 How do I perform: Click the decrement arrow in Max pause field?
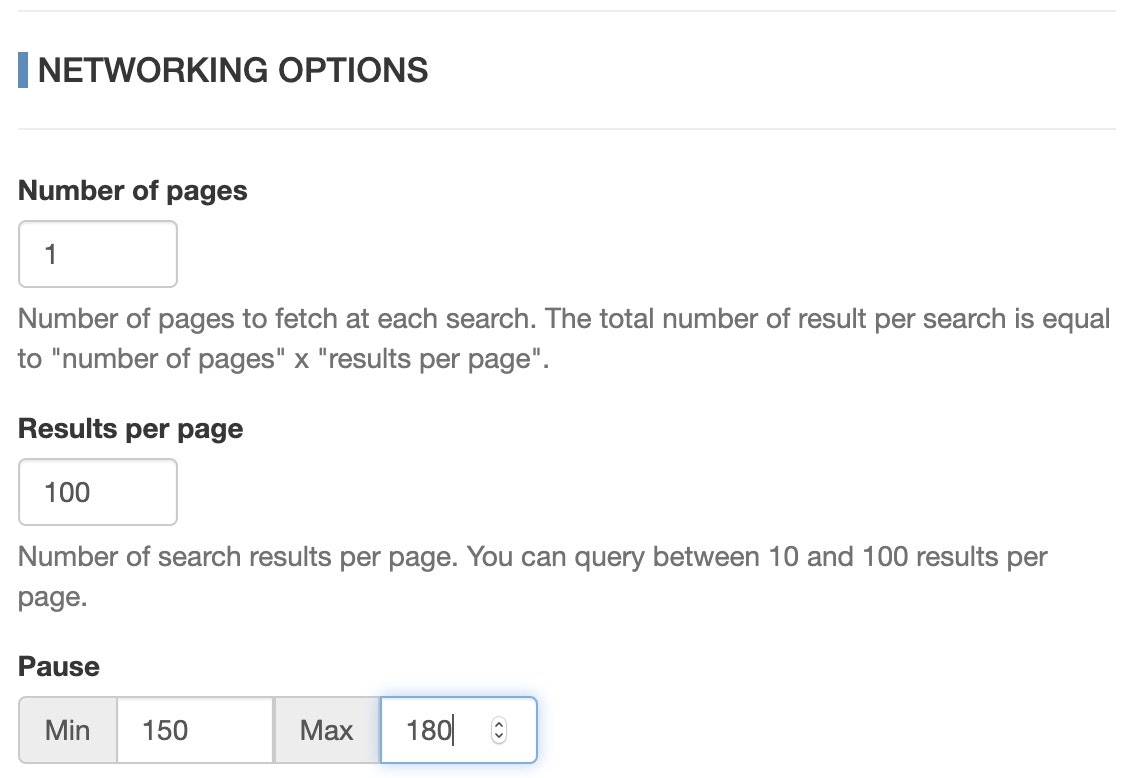499,736
